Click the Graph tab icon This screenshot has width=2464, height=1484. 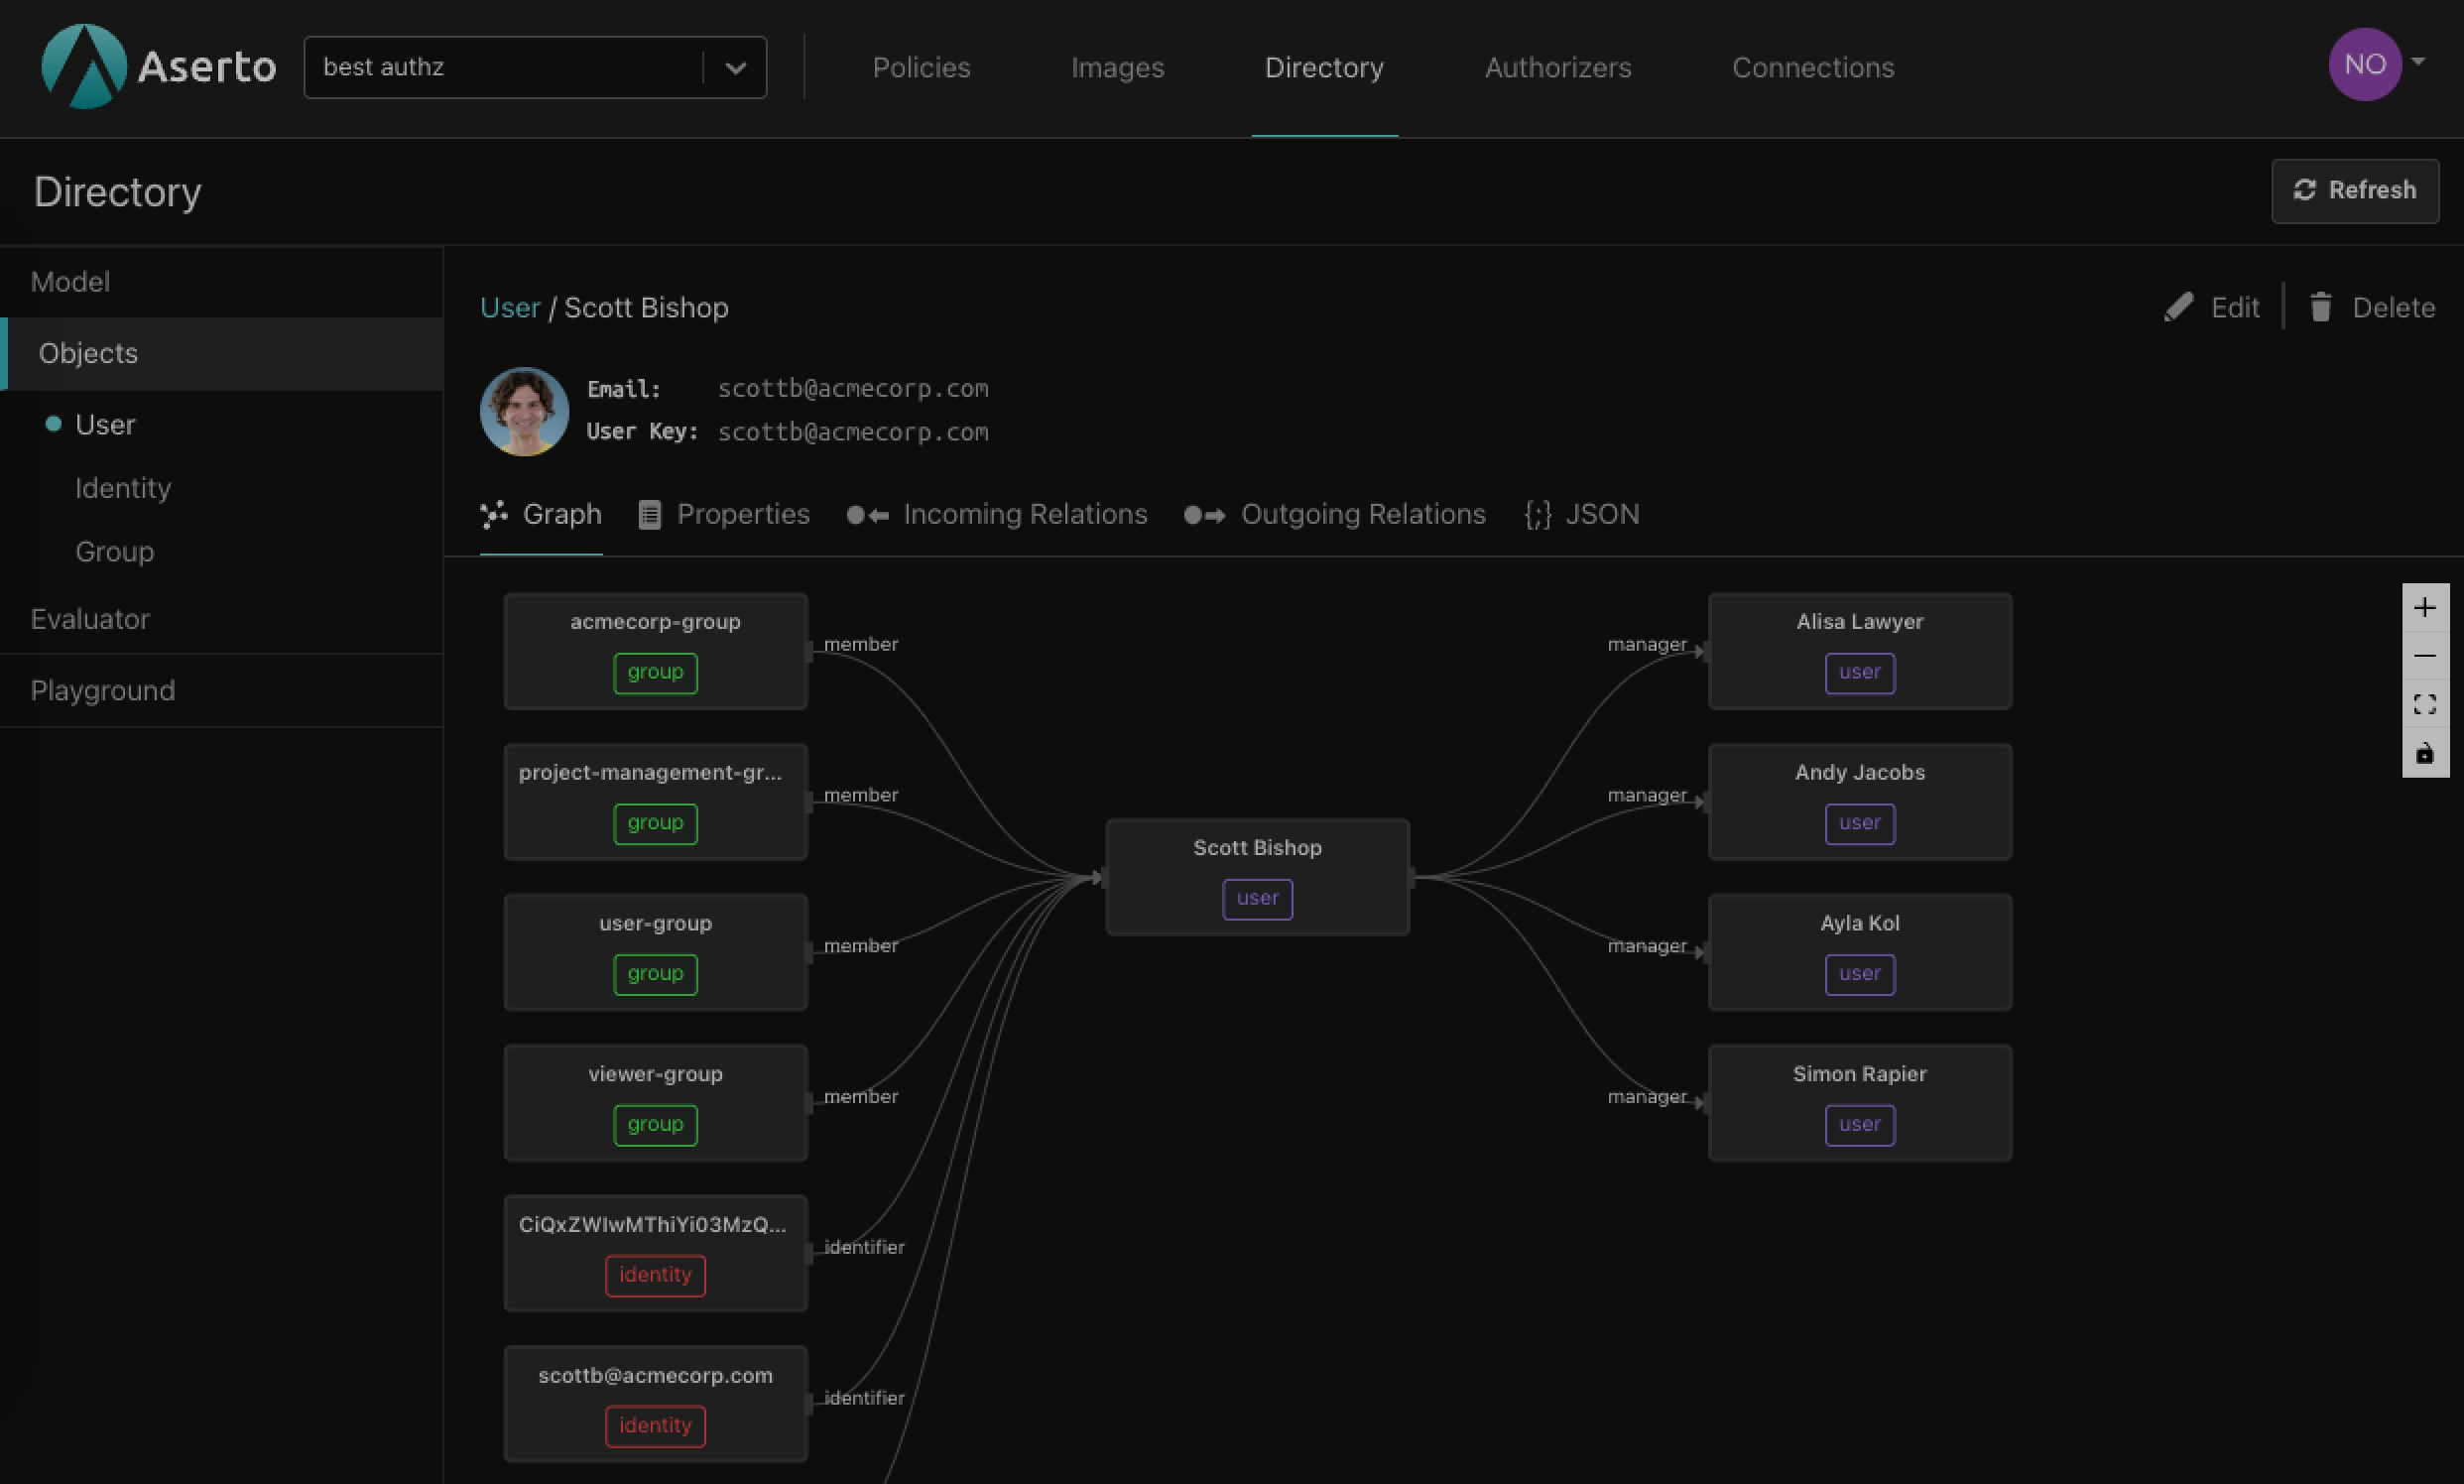tap(495, 514)
